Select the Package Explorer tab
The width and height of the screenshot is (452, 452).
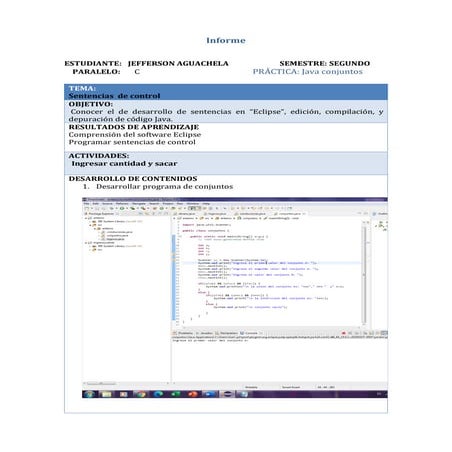tap(99, 214)
